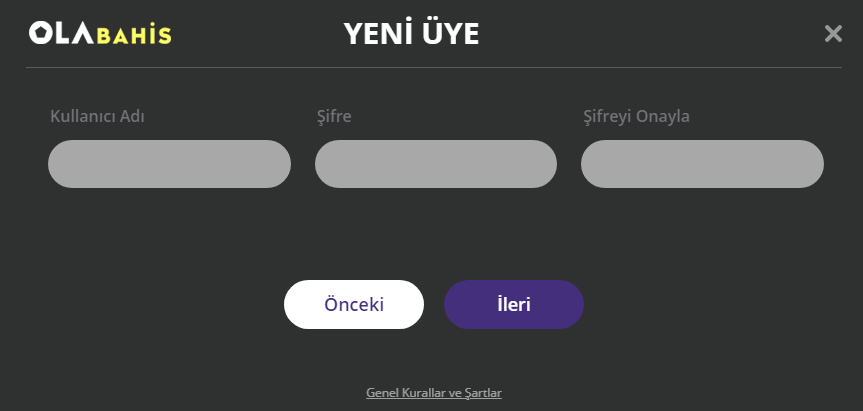Viewport: 863px width, 411px height.
Task: Click the yellow BAHIS text in logo
Action: [134, 35]
